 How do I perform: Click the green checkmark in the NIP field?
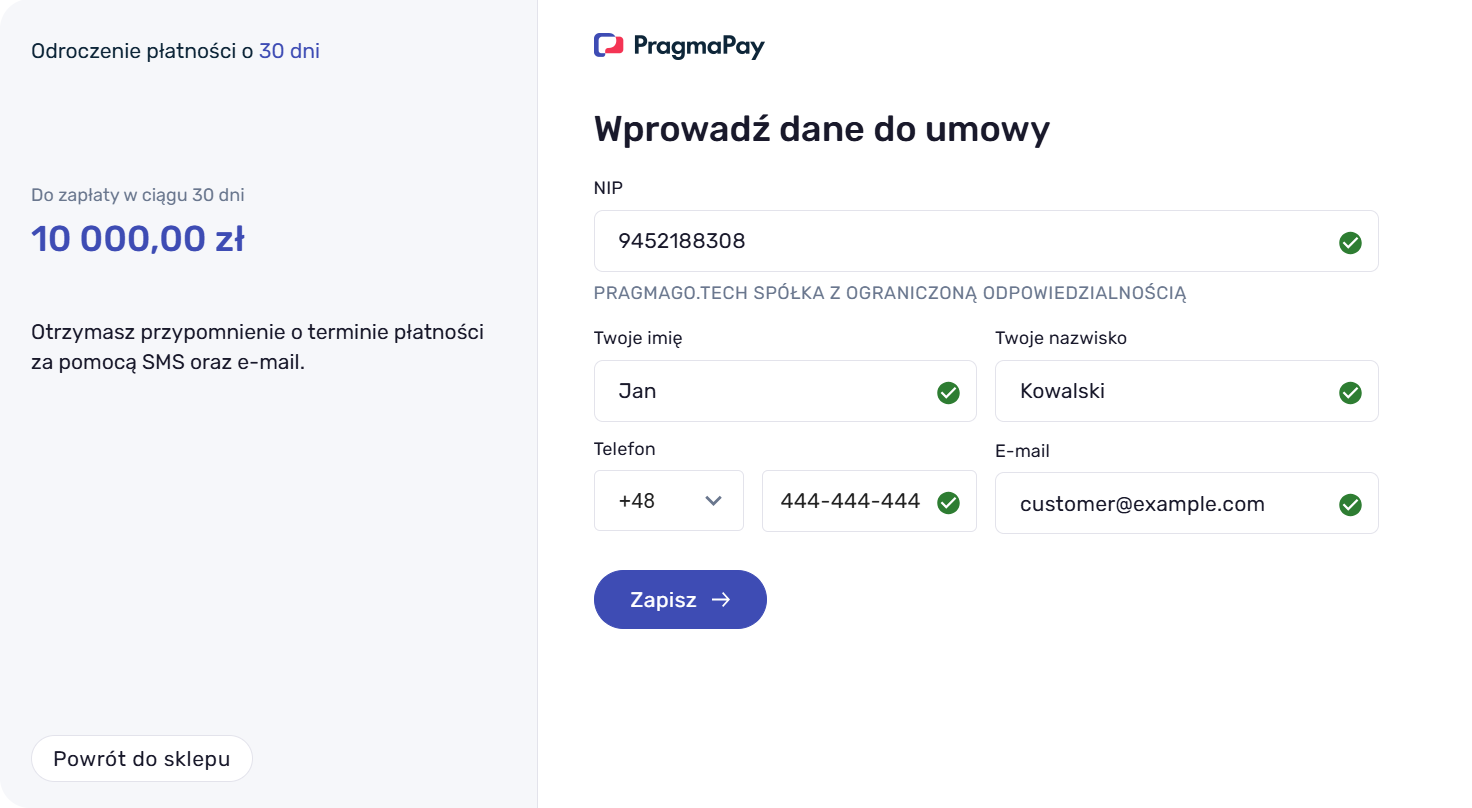(1350, 242)
